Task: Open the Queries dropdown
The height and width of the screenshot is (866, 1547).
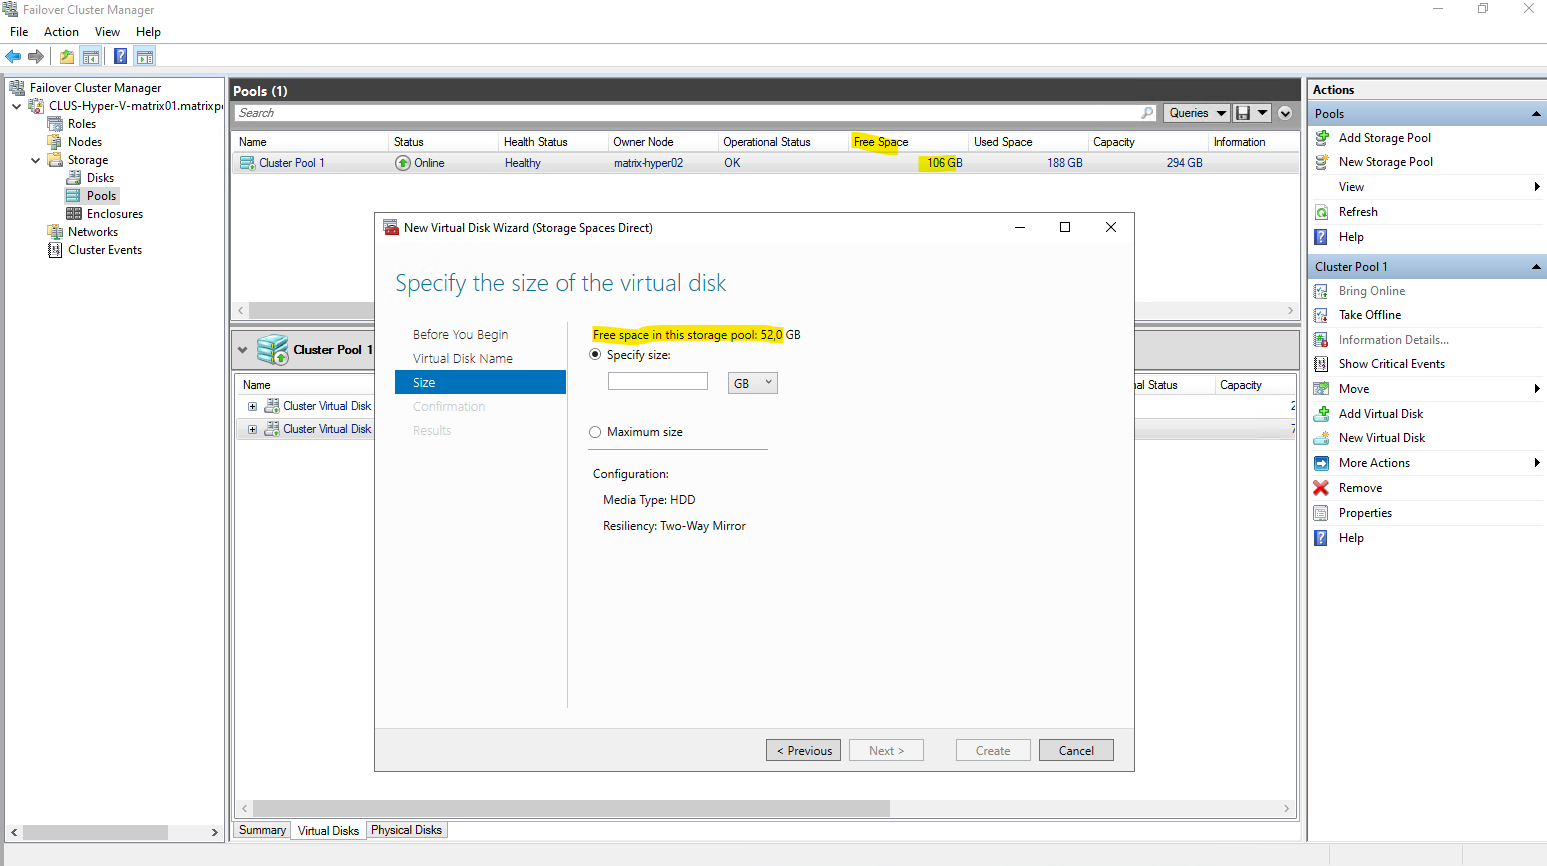Action: pos(1196,113)
